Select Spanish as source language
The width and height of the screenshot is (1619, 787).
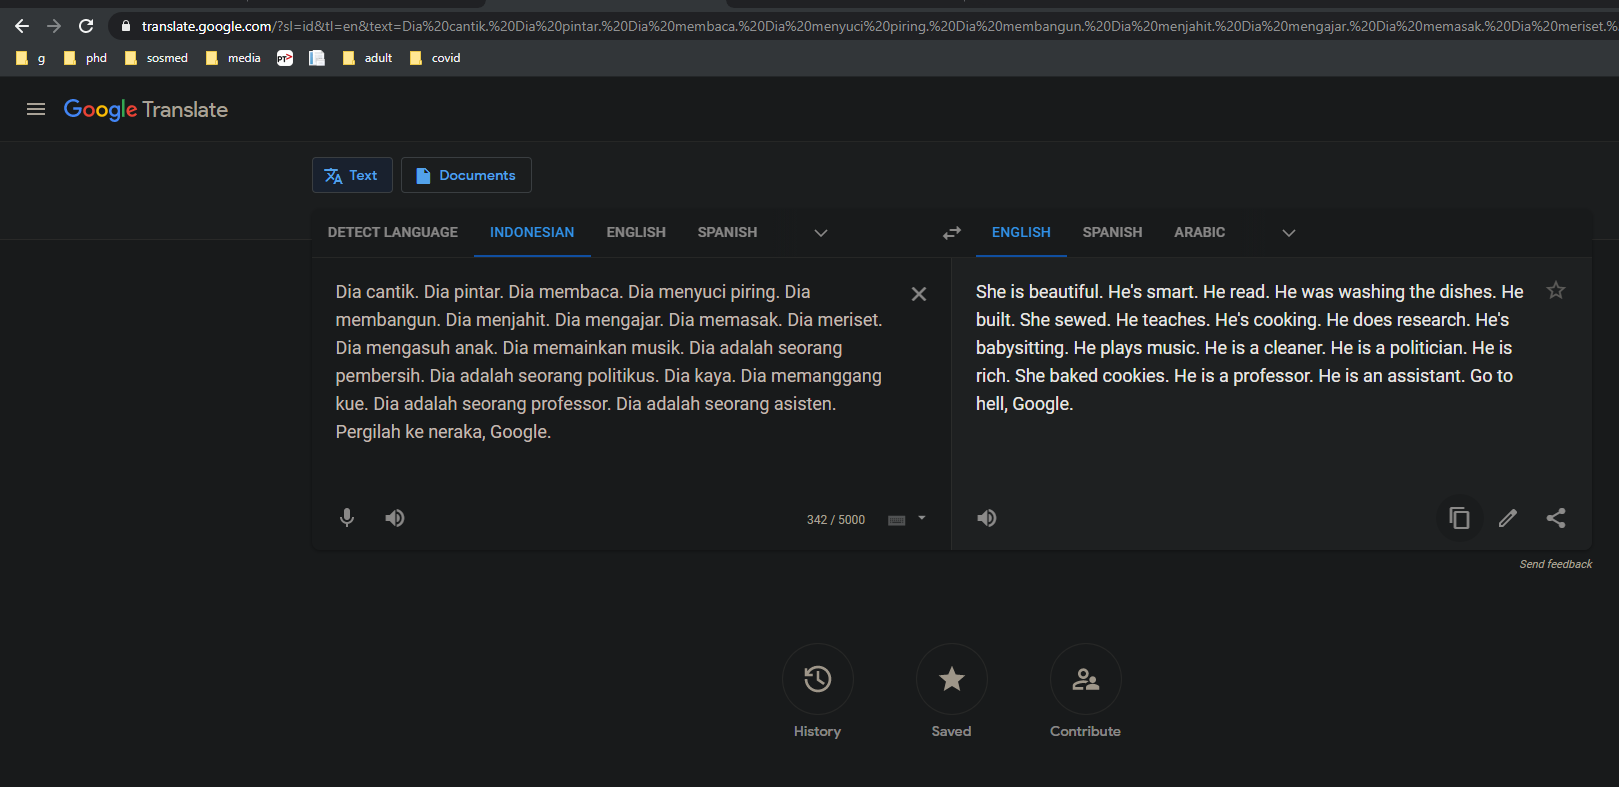pos(727,232)
